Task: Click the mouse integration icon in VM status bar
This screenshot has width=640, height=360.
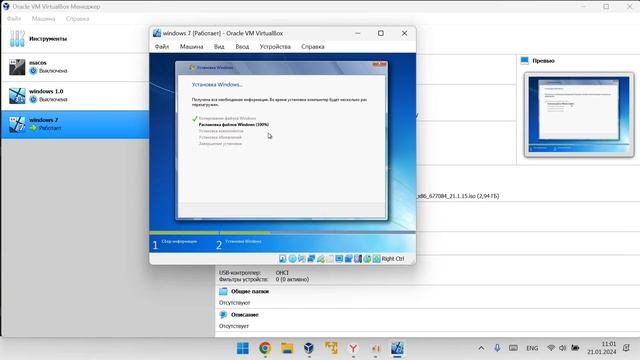Action: [x=367, y=259]
